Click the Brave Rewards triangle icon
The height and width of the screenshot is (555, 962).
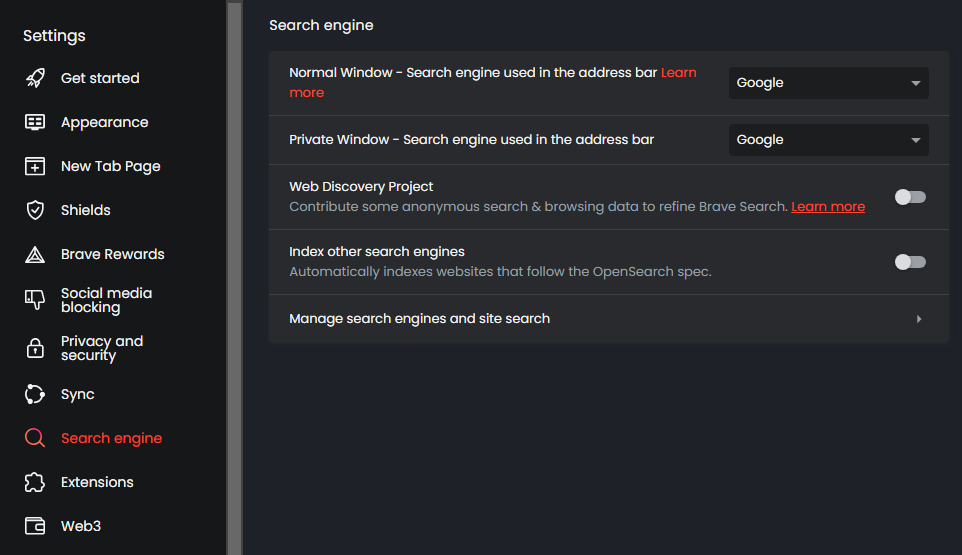click(x=35, y=254)
